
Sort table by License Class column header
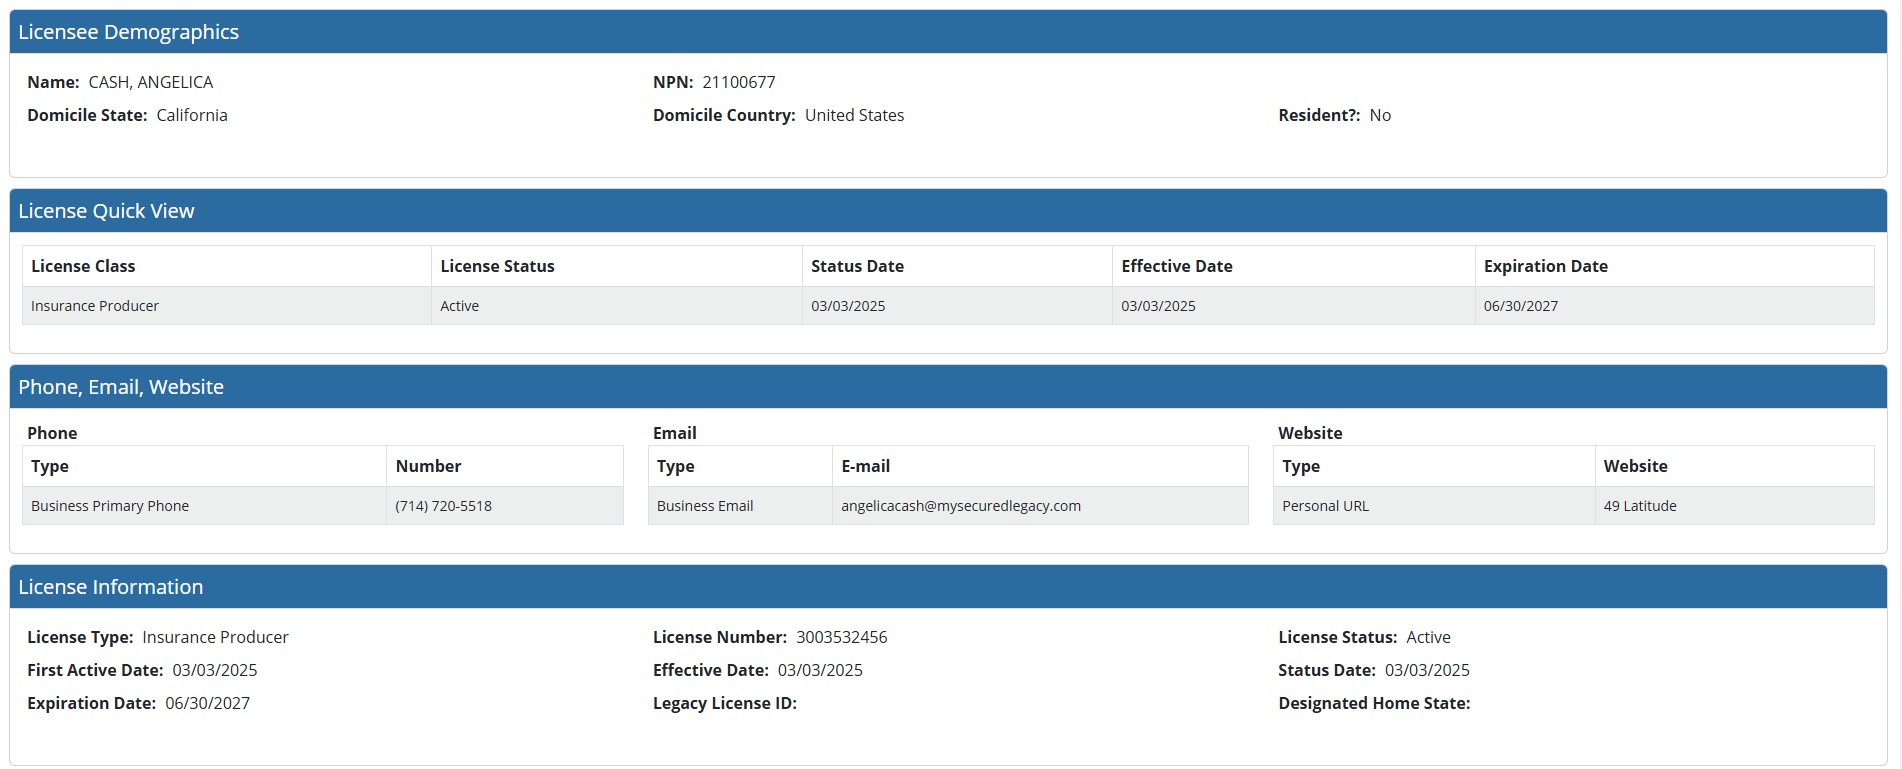(83, 266)
